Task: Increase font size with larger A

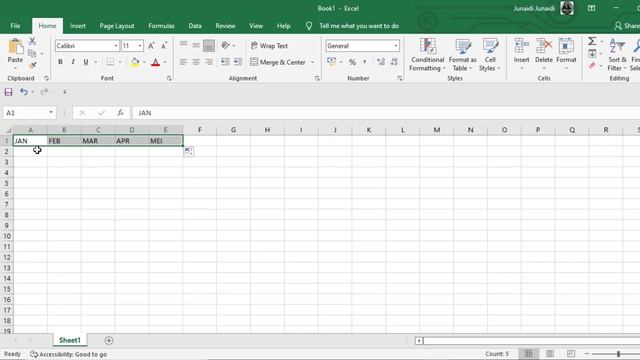Action: 151,46
